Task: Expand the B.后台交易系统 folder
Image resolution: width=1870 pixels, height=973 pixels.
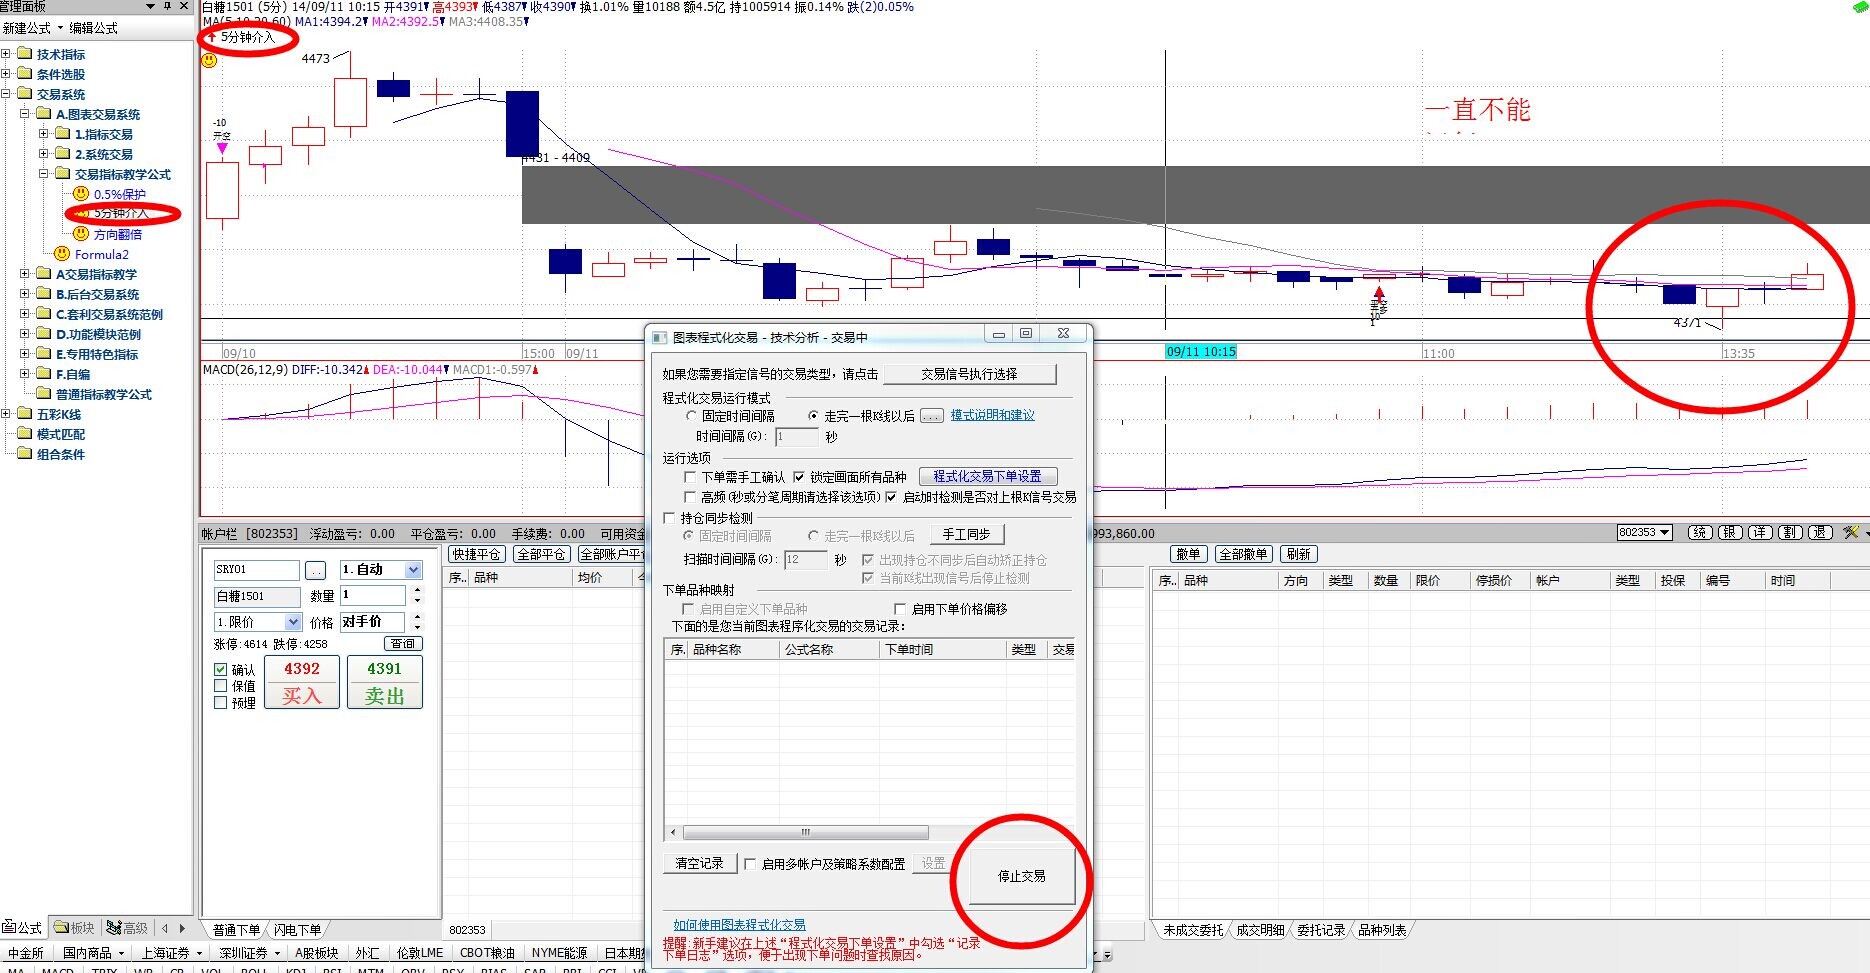Action: (25, 294)
